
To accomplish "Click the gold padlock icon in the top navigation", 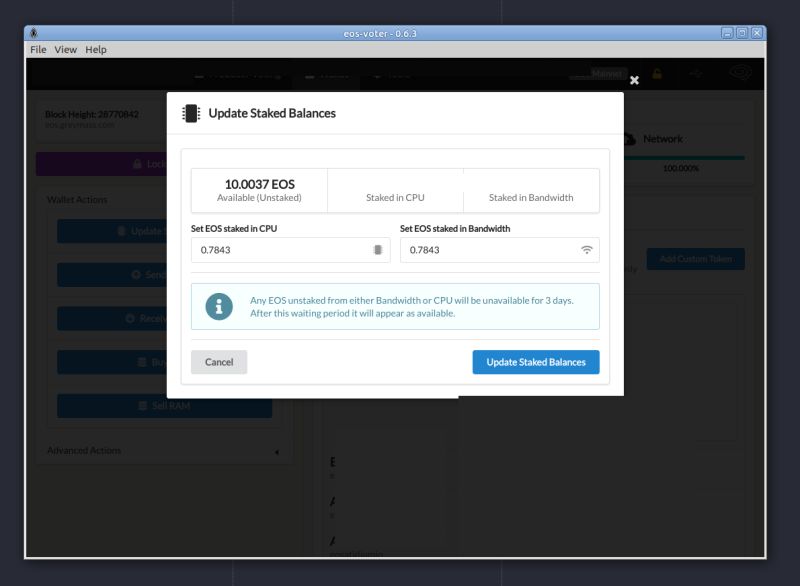I will (658, 73).
